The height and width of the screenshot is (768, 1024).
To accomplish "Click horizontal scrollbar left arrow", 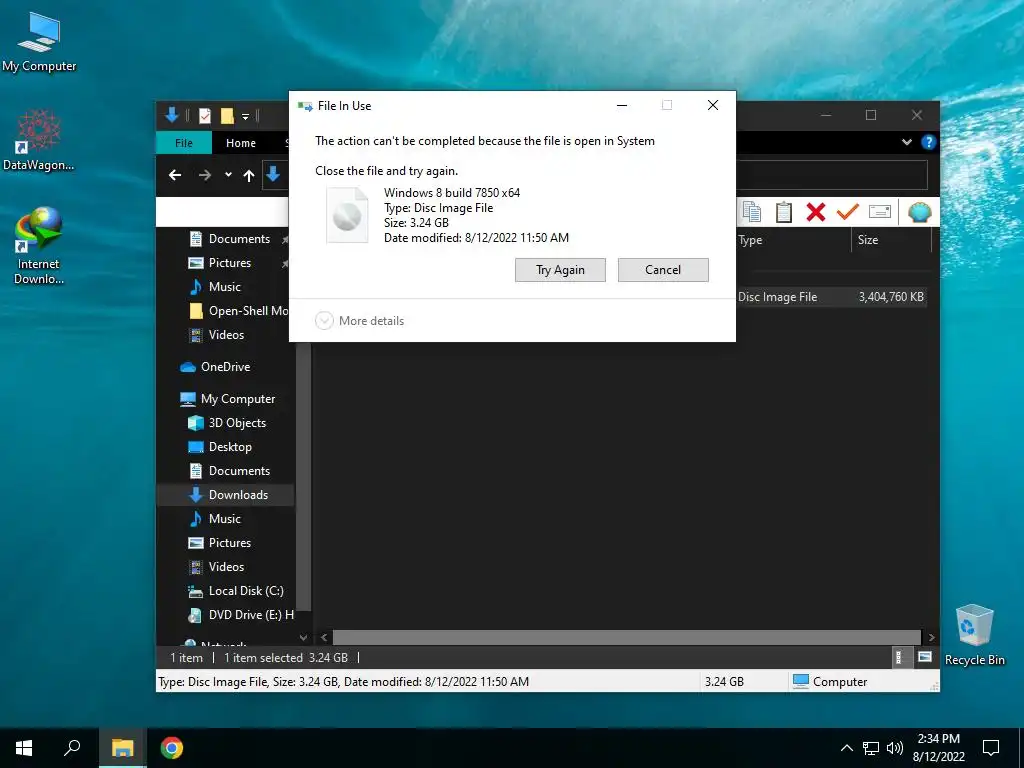I will point(324,637).
